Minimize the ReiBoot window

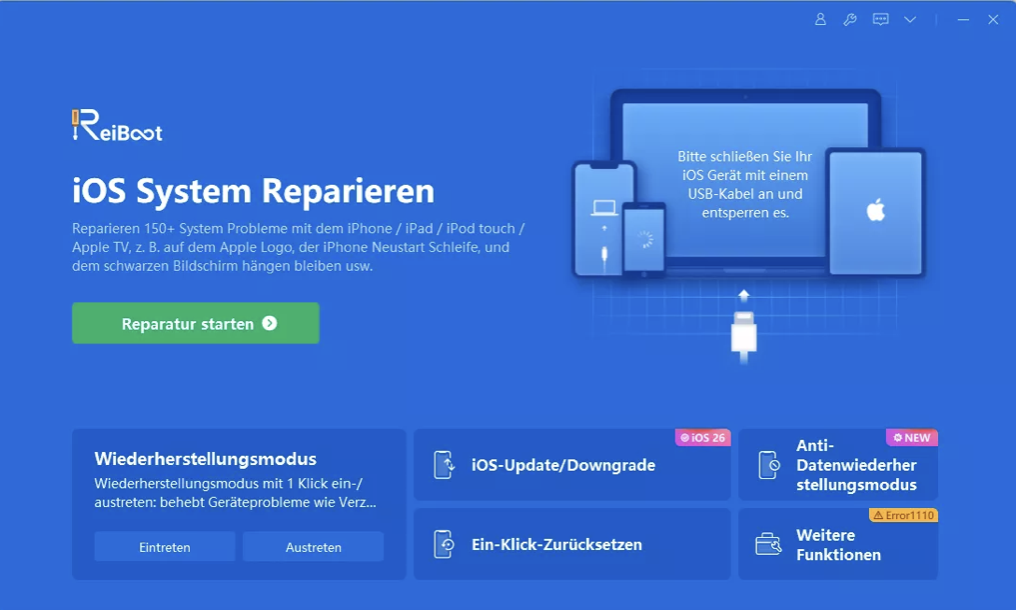pyautogui.click(x=963, y=19)
